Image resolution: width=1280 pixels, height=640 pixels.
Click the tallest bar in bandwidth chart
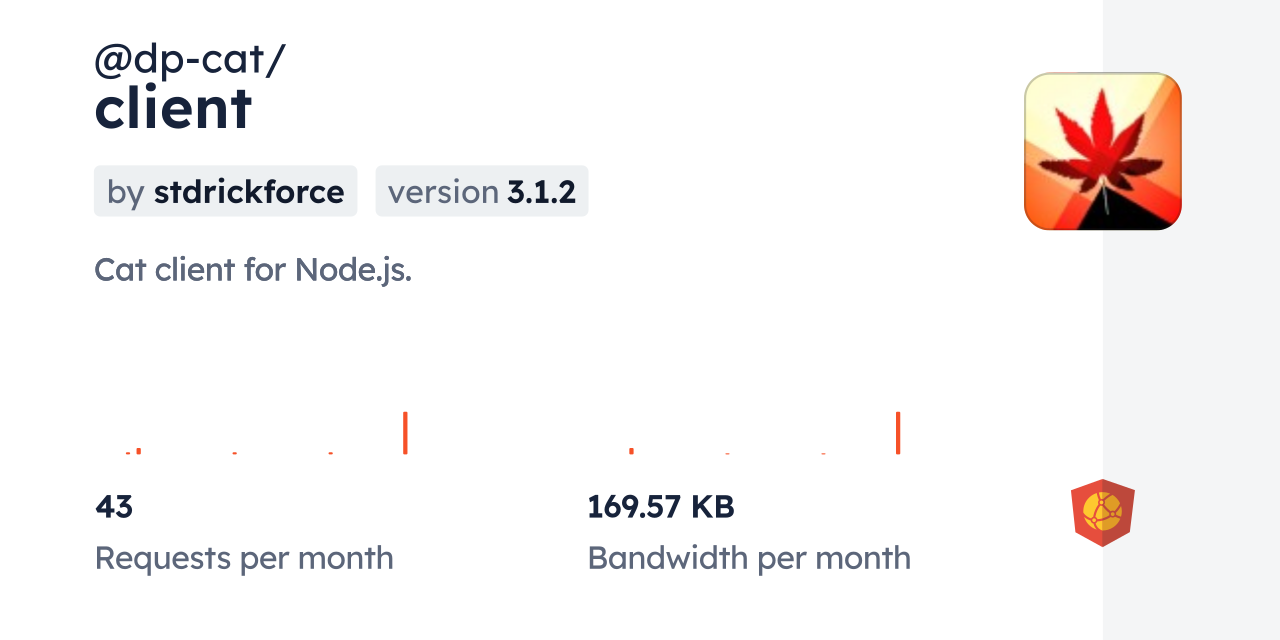(x=898, y=433)
